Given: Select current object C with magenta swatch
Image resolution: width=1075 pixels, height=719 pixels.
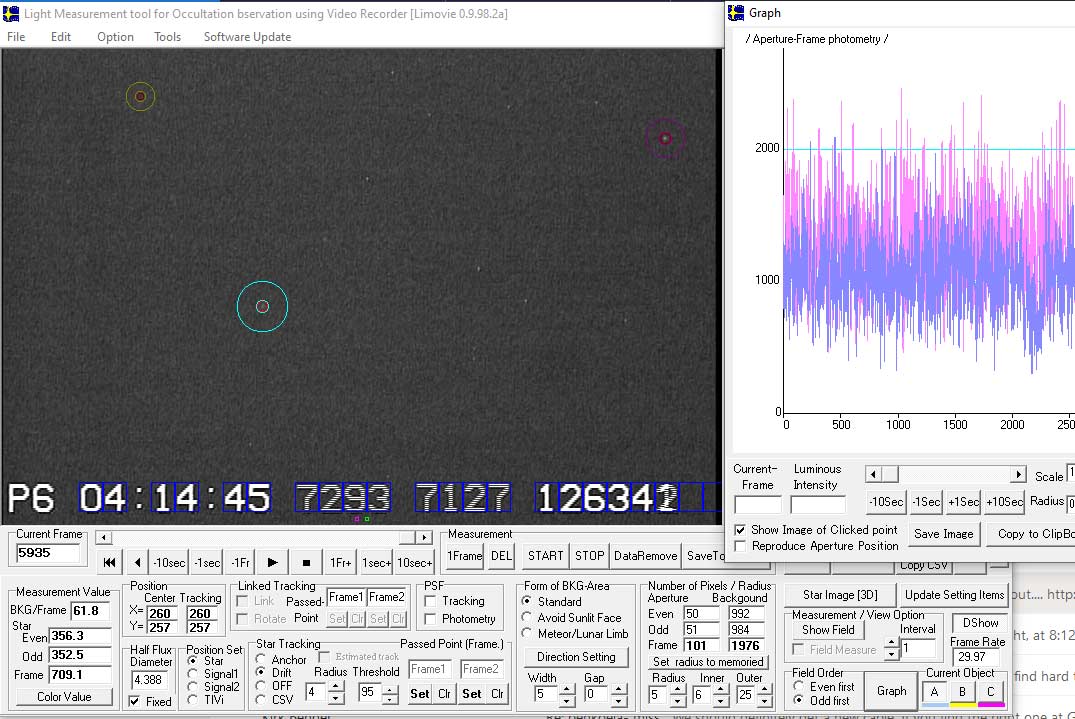Looking at the screenshot, I should [991, 693].
